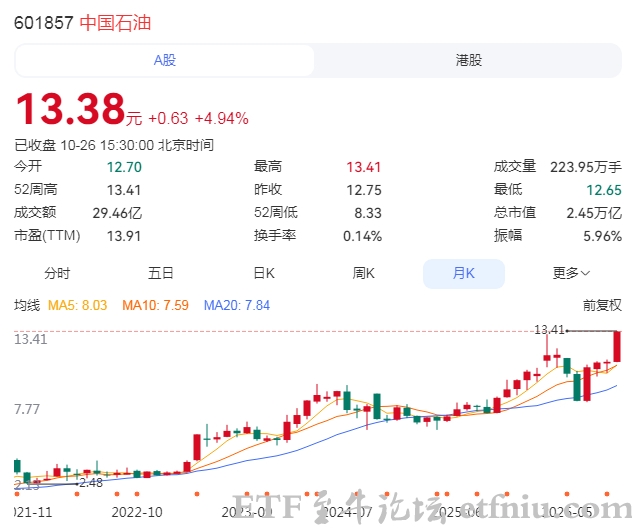Click the MA5: 8.03 indicator label
Screen dimensions: 637x532
(78, 305)
